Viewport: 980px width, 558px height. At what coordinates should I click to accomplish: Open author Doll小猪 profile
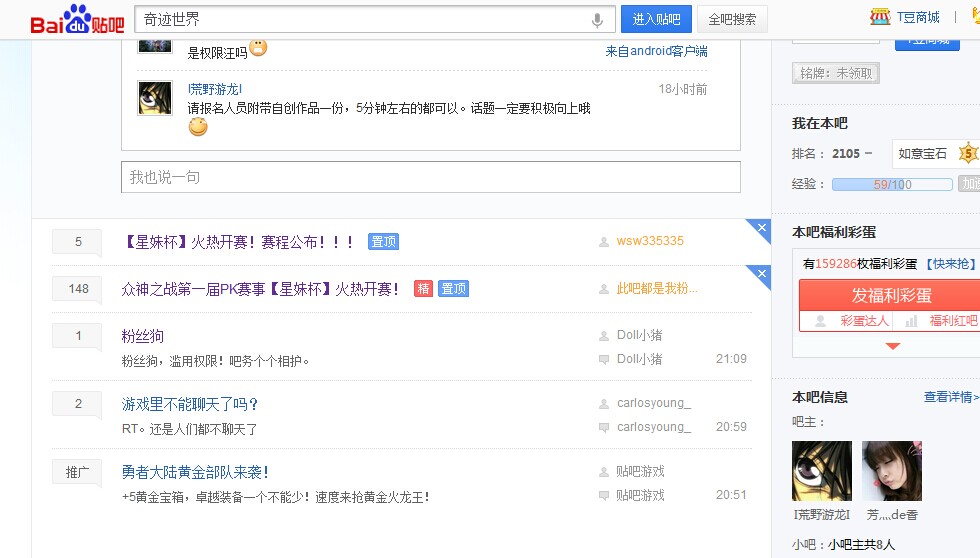[639, 335]
